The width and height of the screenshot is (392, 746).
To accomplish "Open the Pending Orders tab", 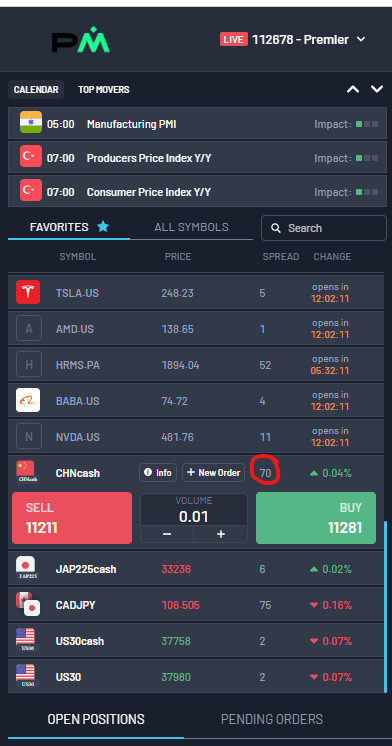I will 272,718.
